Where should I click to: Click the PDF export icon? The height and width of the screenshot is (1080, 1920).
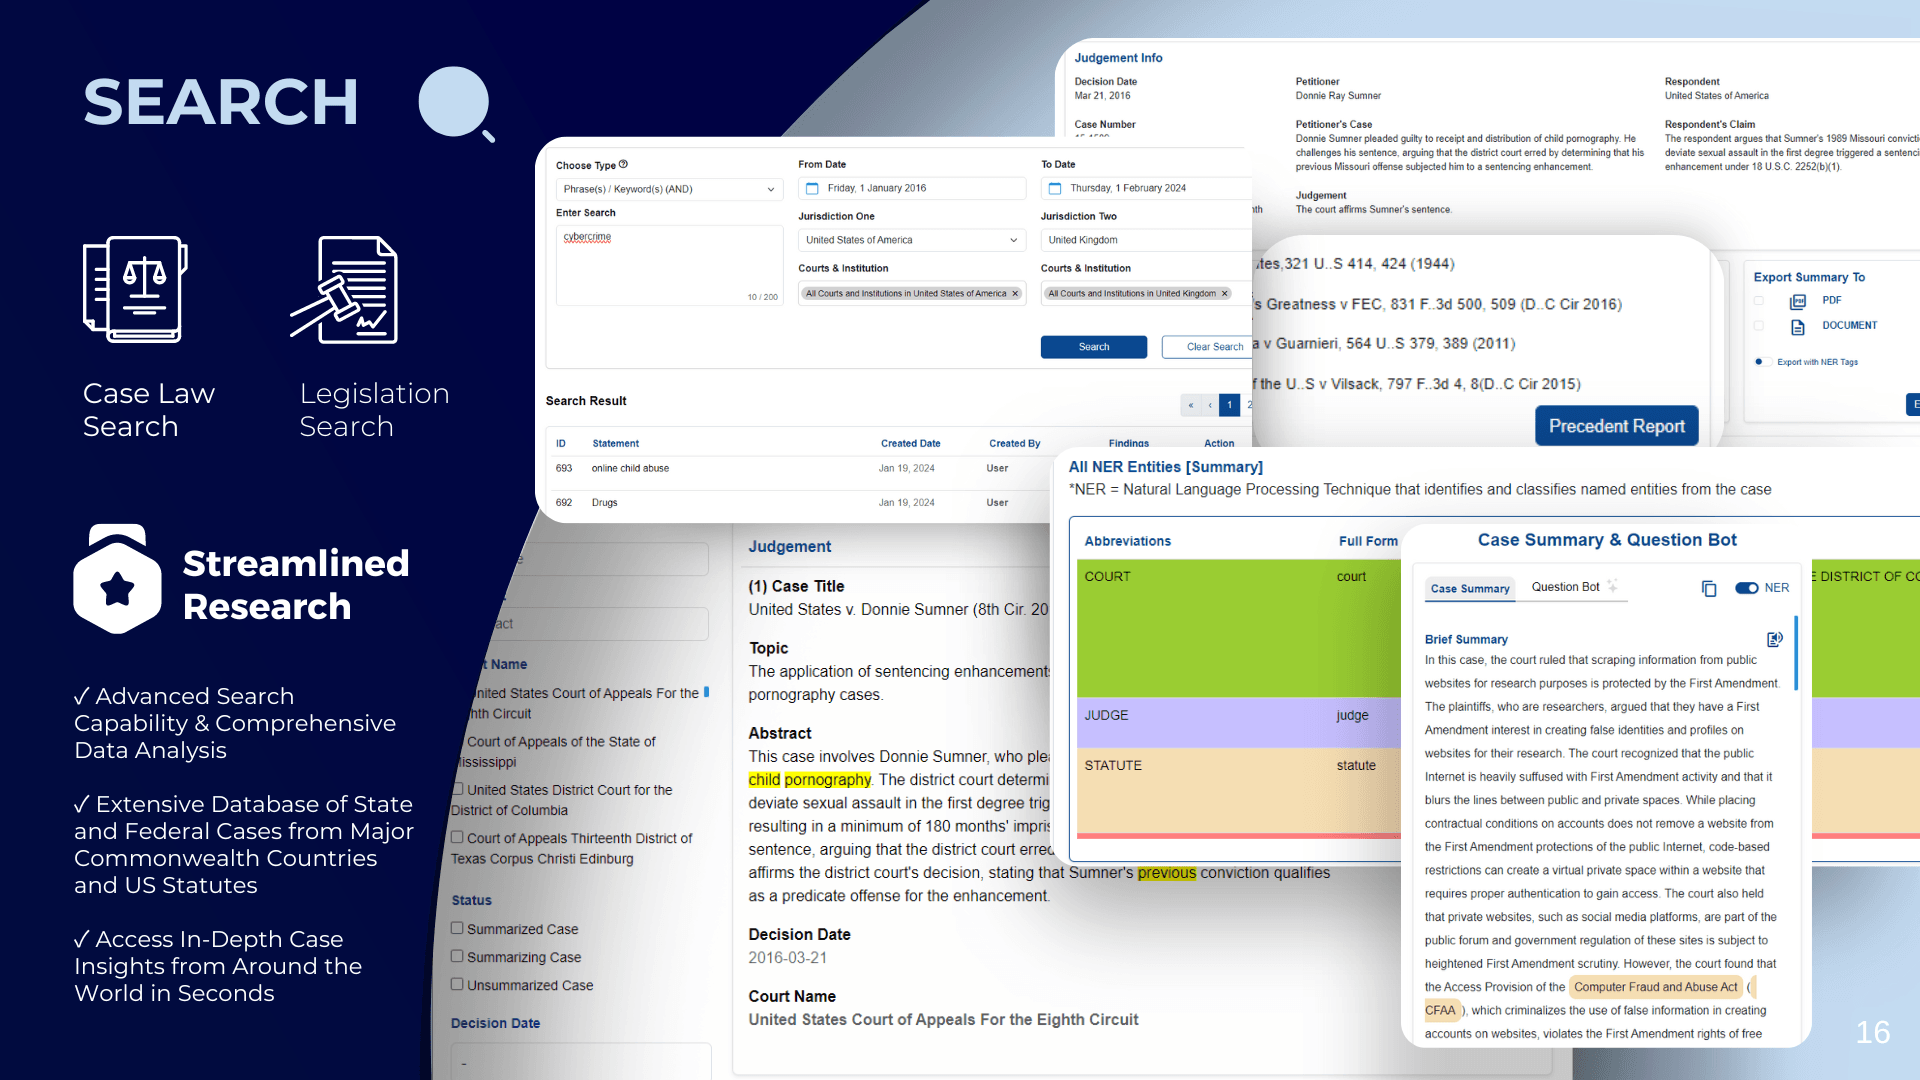click(1798, 301)
